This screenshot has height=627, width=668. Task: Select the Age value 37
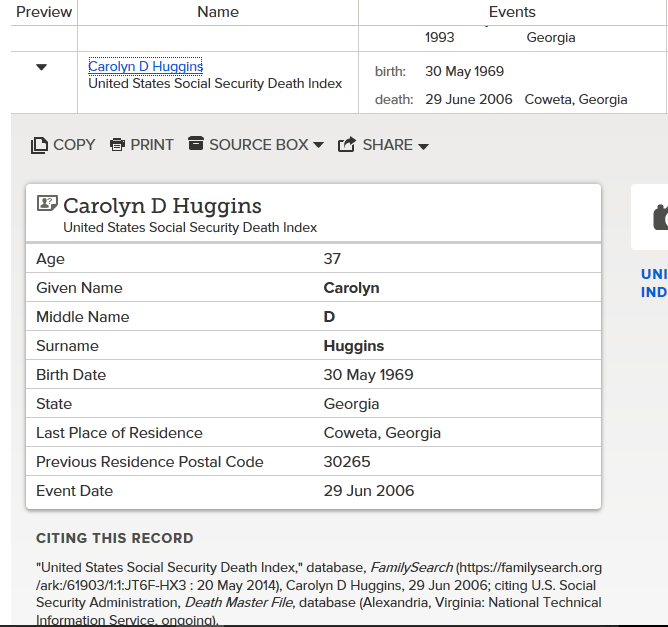[332, 259]
